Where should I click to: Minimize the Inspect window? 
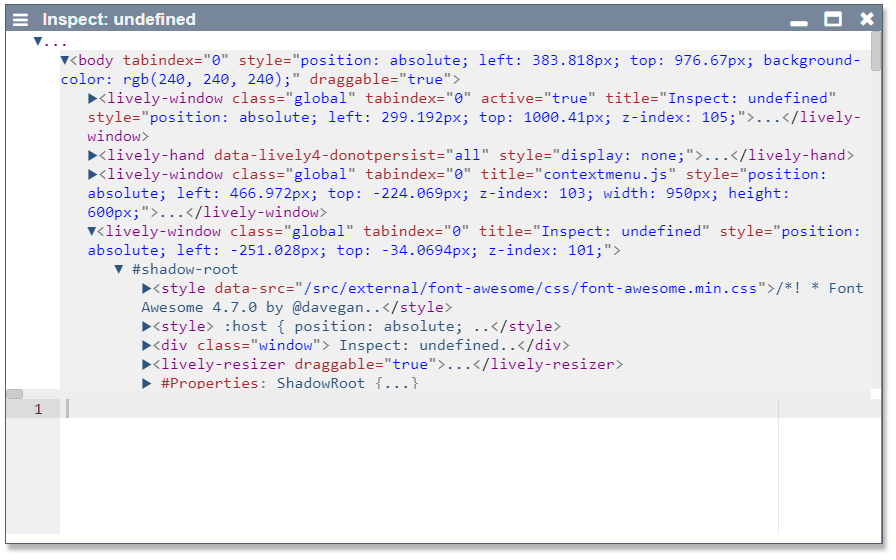798,20
